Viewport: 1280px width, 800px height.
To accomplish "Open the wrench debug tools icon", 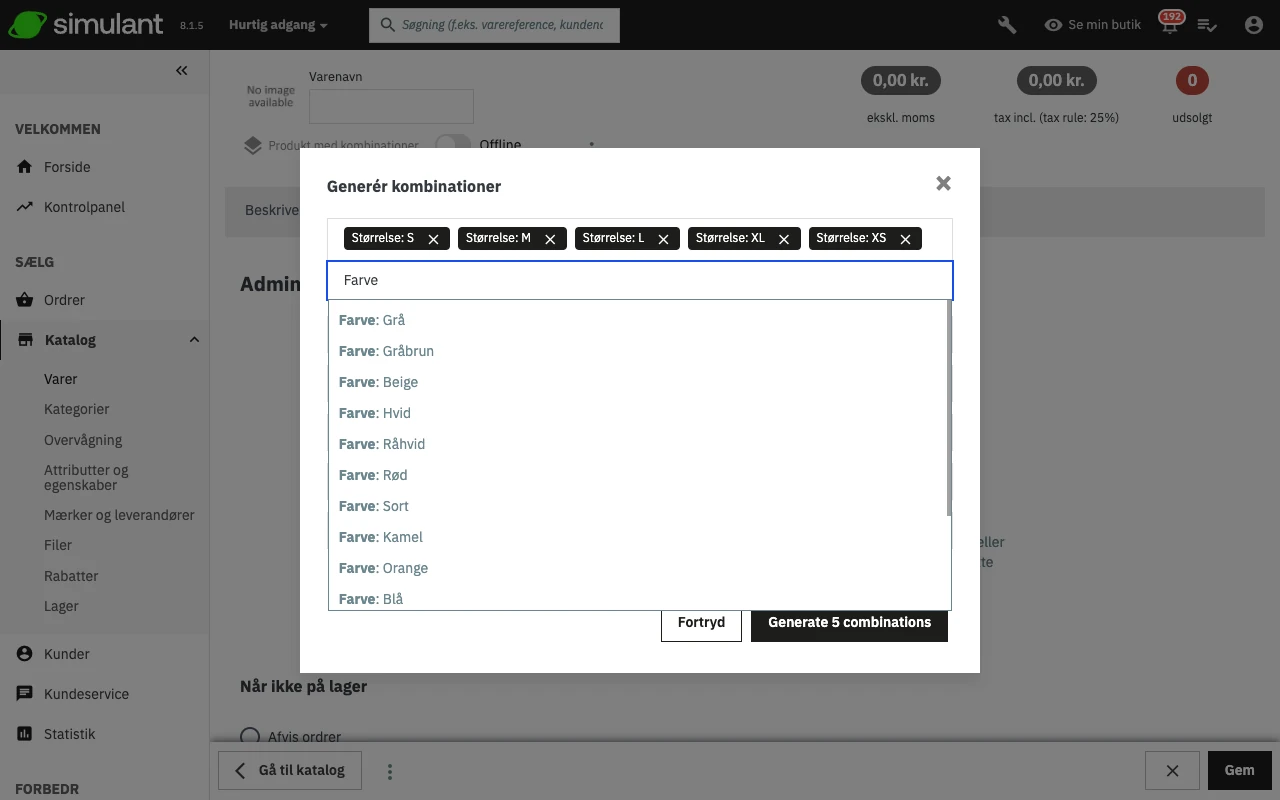I will click(x=1007, y=25).
